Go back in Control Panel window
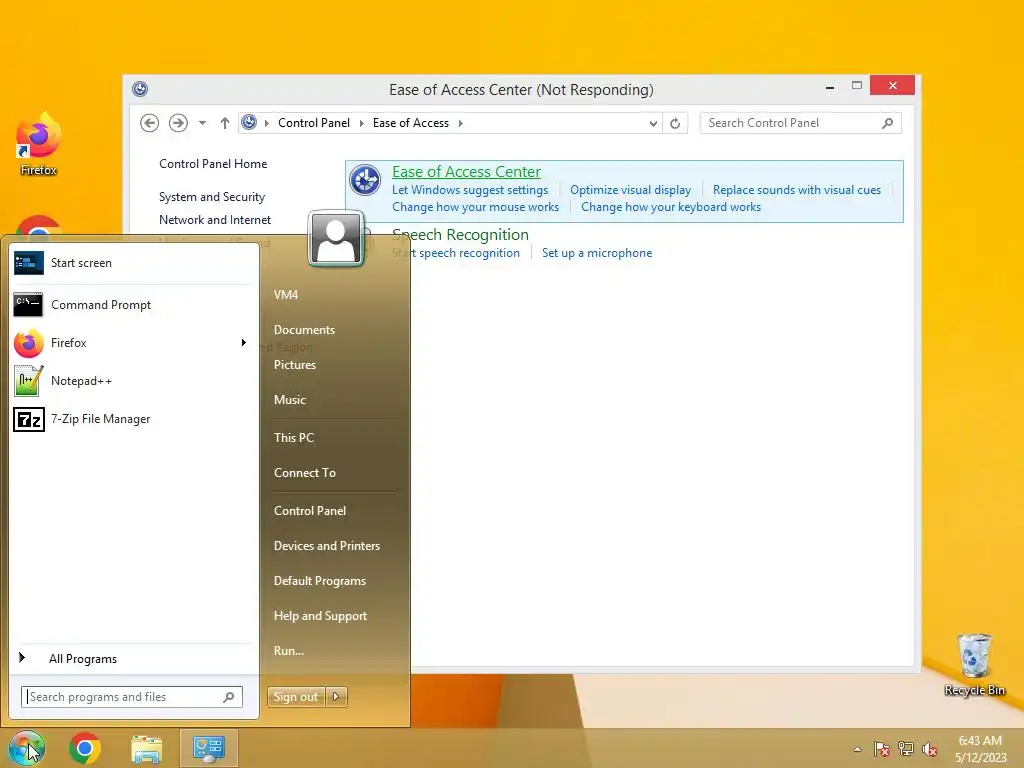The image size is (1024, 768). click(150, 123)
